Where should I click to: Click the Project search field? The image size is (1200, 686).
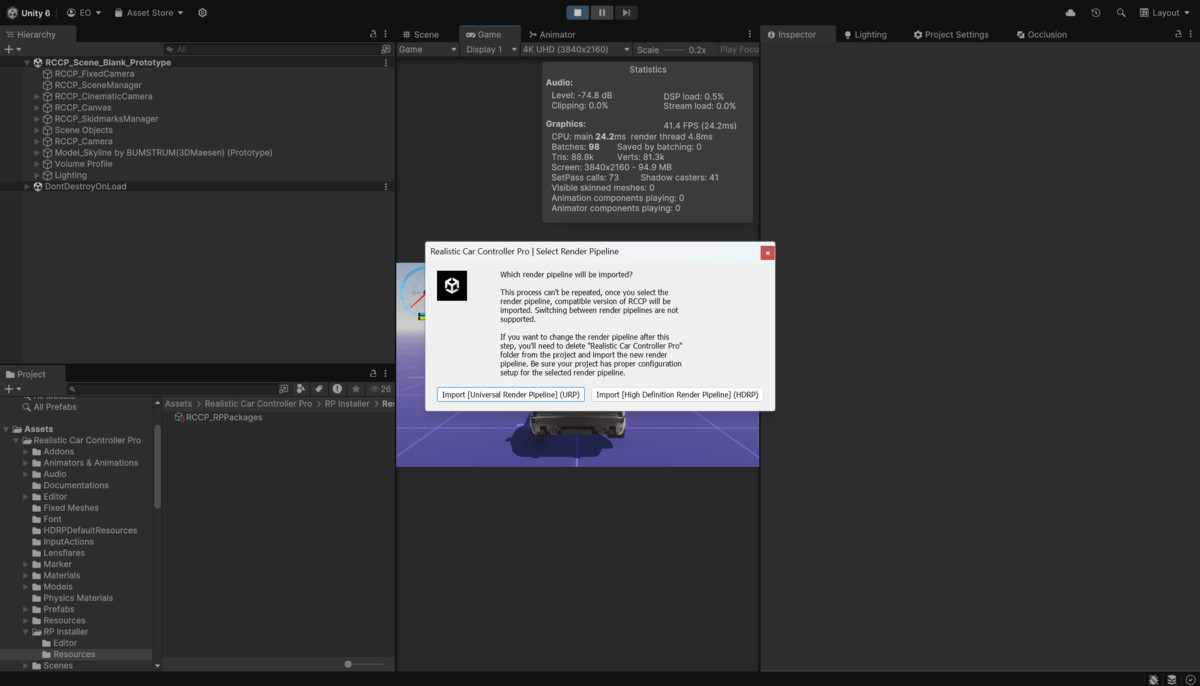coord(171,389)
